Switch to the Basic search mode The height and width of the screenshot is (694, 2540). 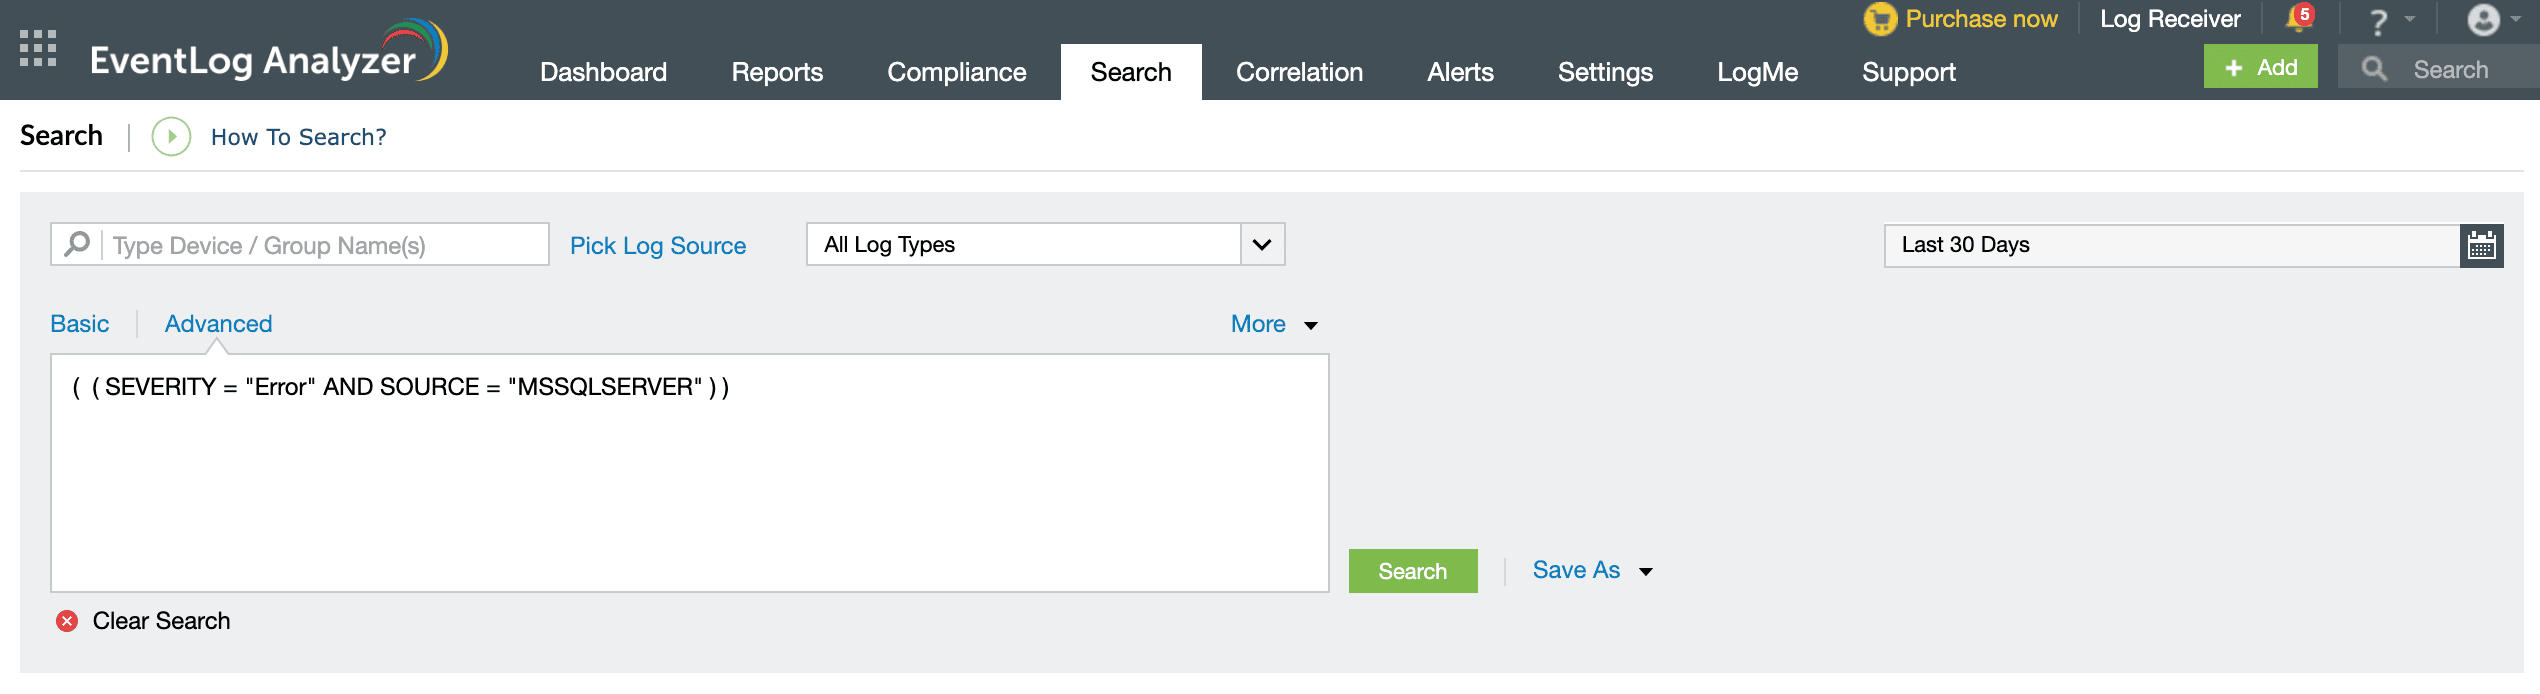(80, 324)
